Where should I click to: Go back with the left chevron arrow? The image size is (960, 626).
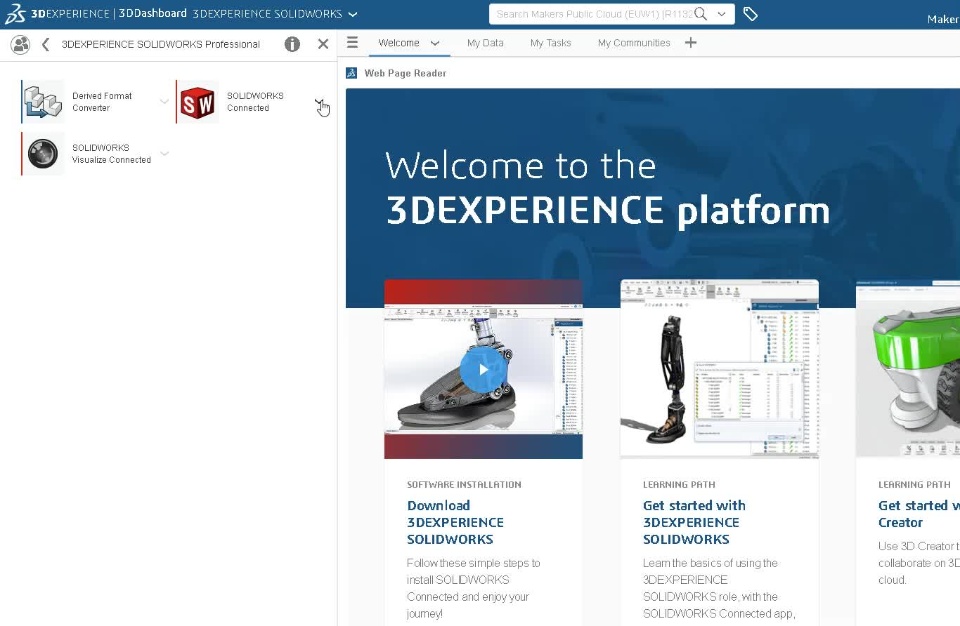click(x=45, y=44)
